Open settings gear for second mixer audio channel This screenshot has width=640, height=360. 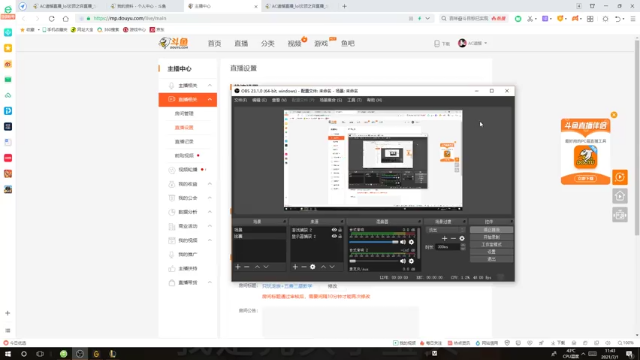[411, 261]
